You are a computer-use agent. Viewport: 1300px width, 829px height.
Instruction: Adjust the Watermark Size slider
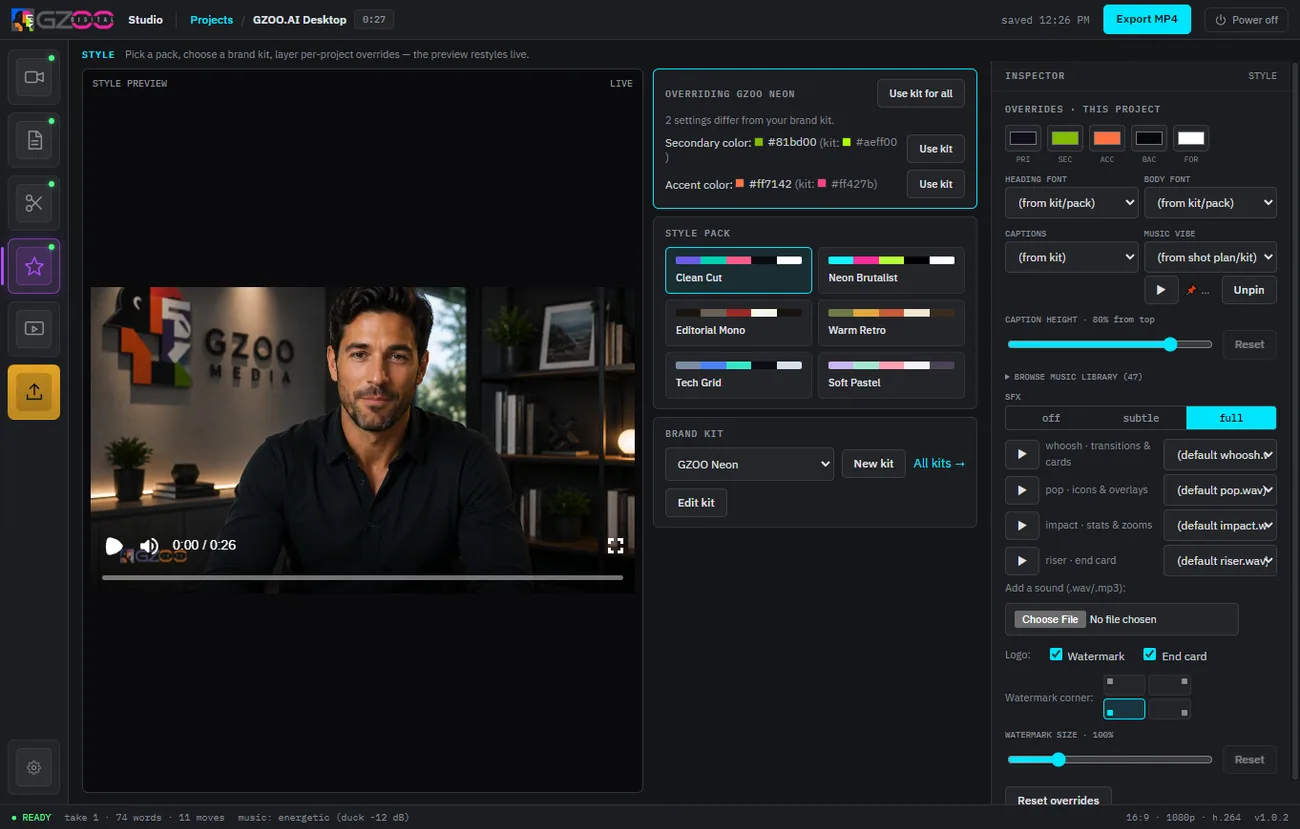(x=1109, y=760)
